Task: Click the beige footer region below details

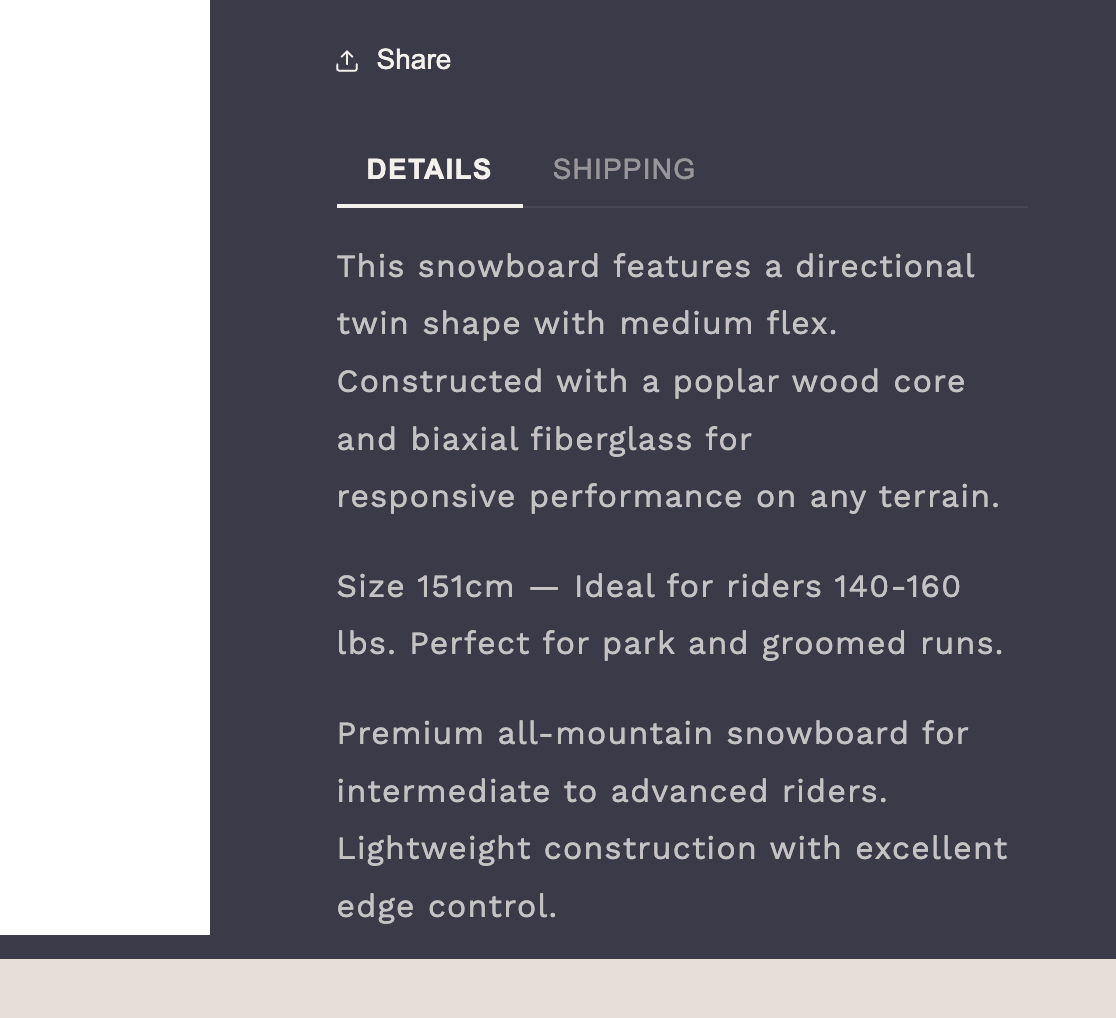Action: point(558,990)
